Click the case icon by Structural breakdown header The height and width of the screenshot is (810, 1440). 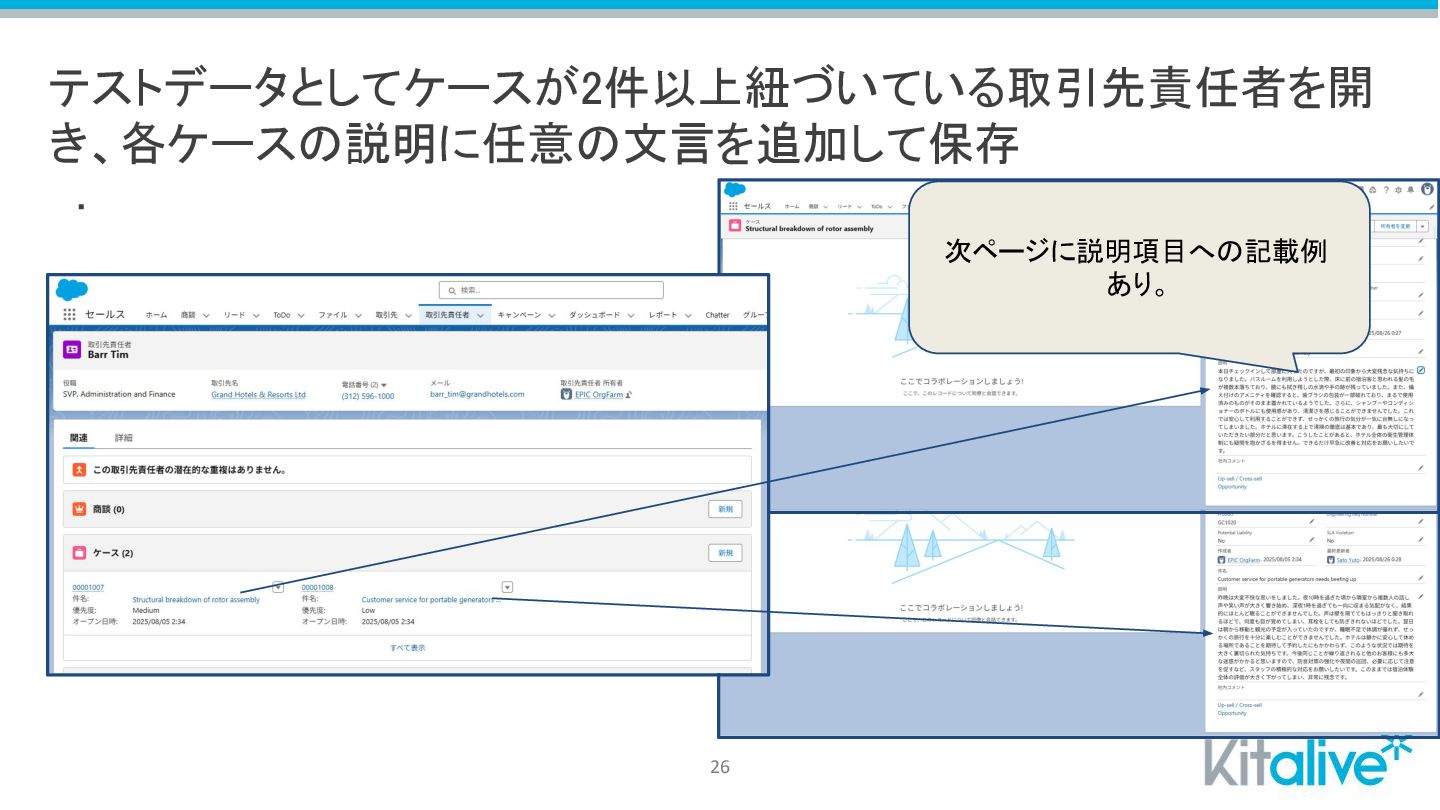pos(736,227)
